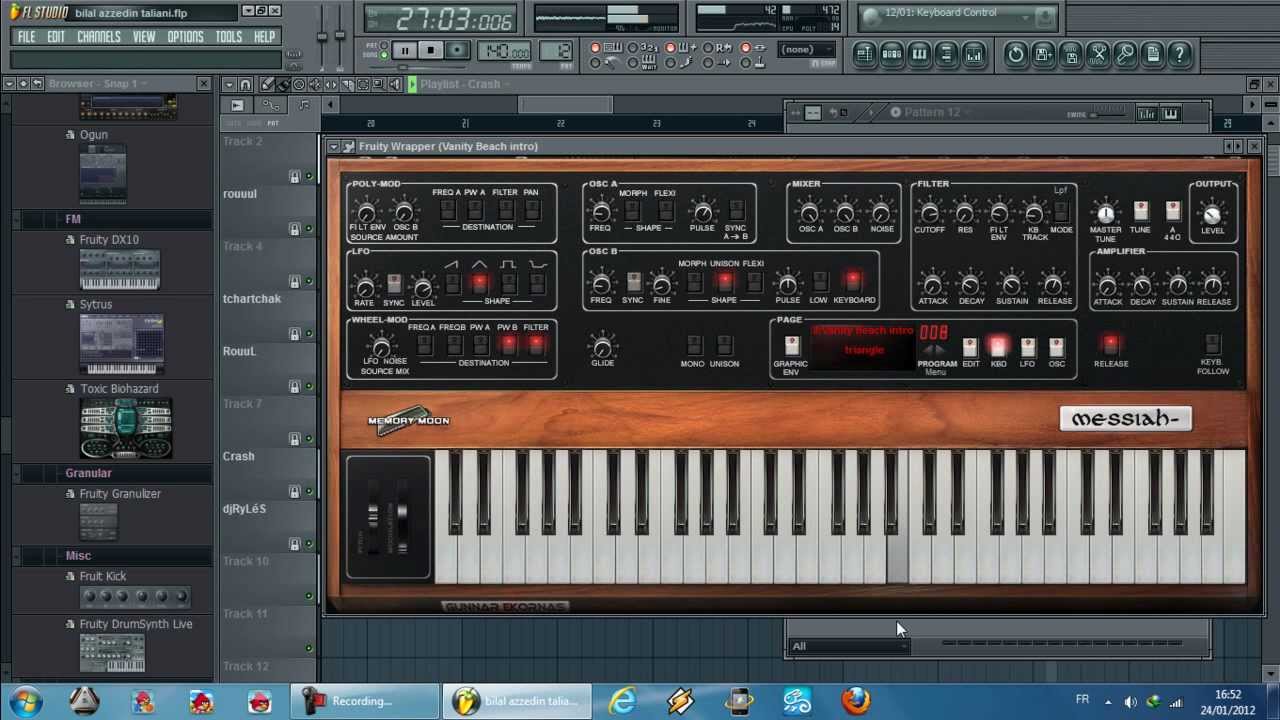This screenshot has width=1280, height=720.
Task: Open the project info page icon
Action: (x=1152, y=54)
